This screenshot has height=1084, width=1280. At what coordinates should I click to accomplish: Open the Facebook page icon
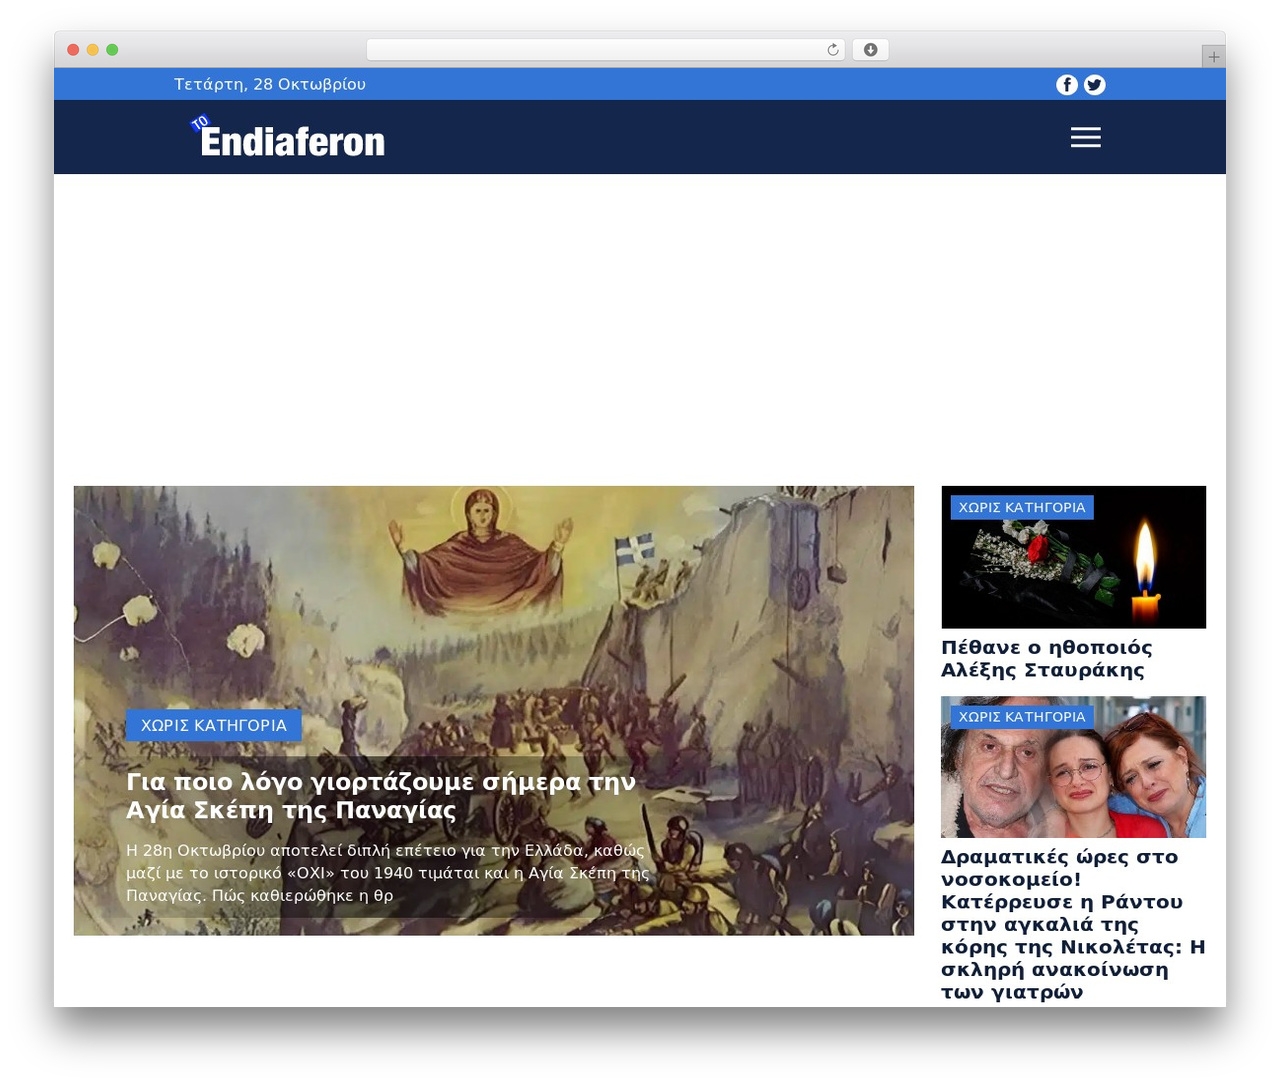click(x=1067, y=85)
